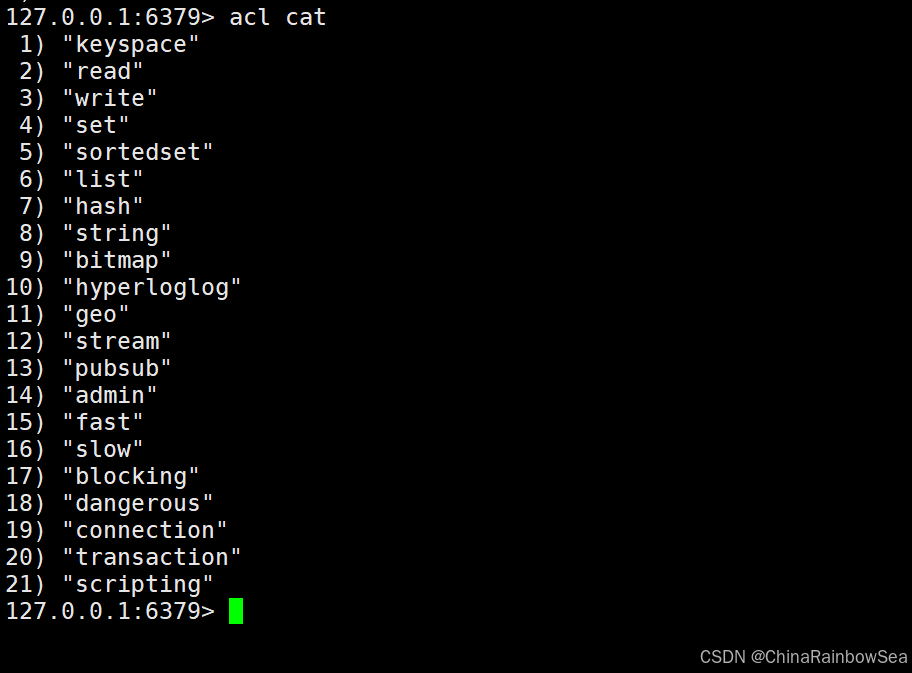Select the "scripting" category text

138,584
